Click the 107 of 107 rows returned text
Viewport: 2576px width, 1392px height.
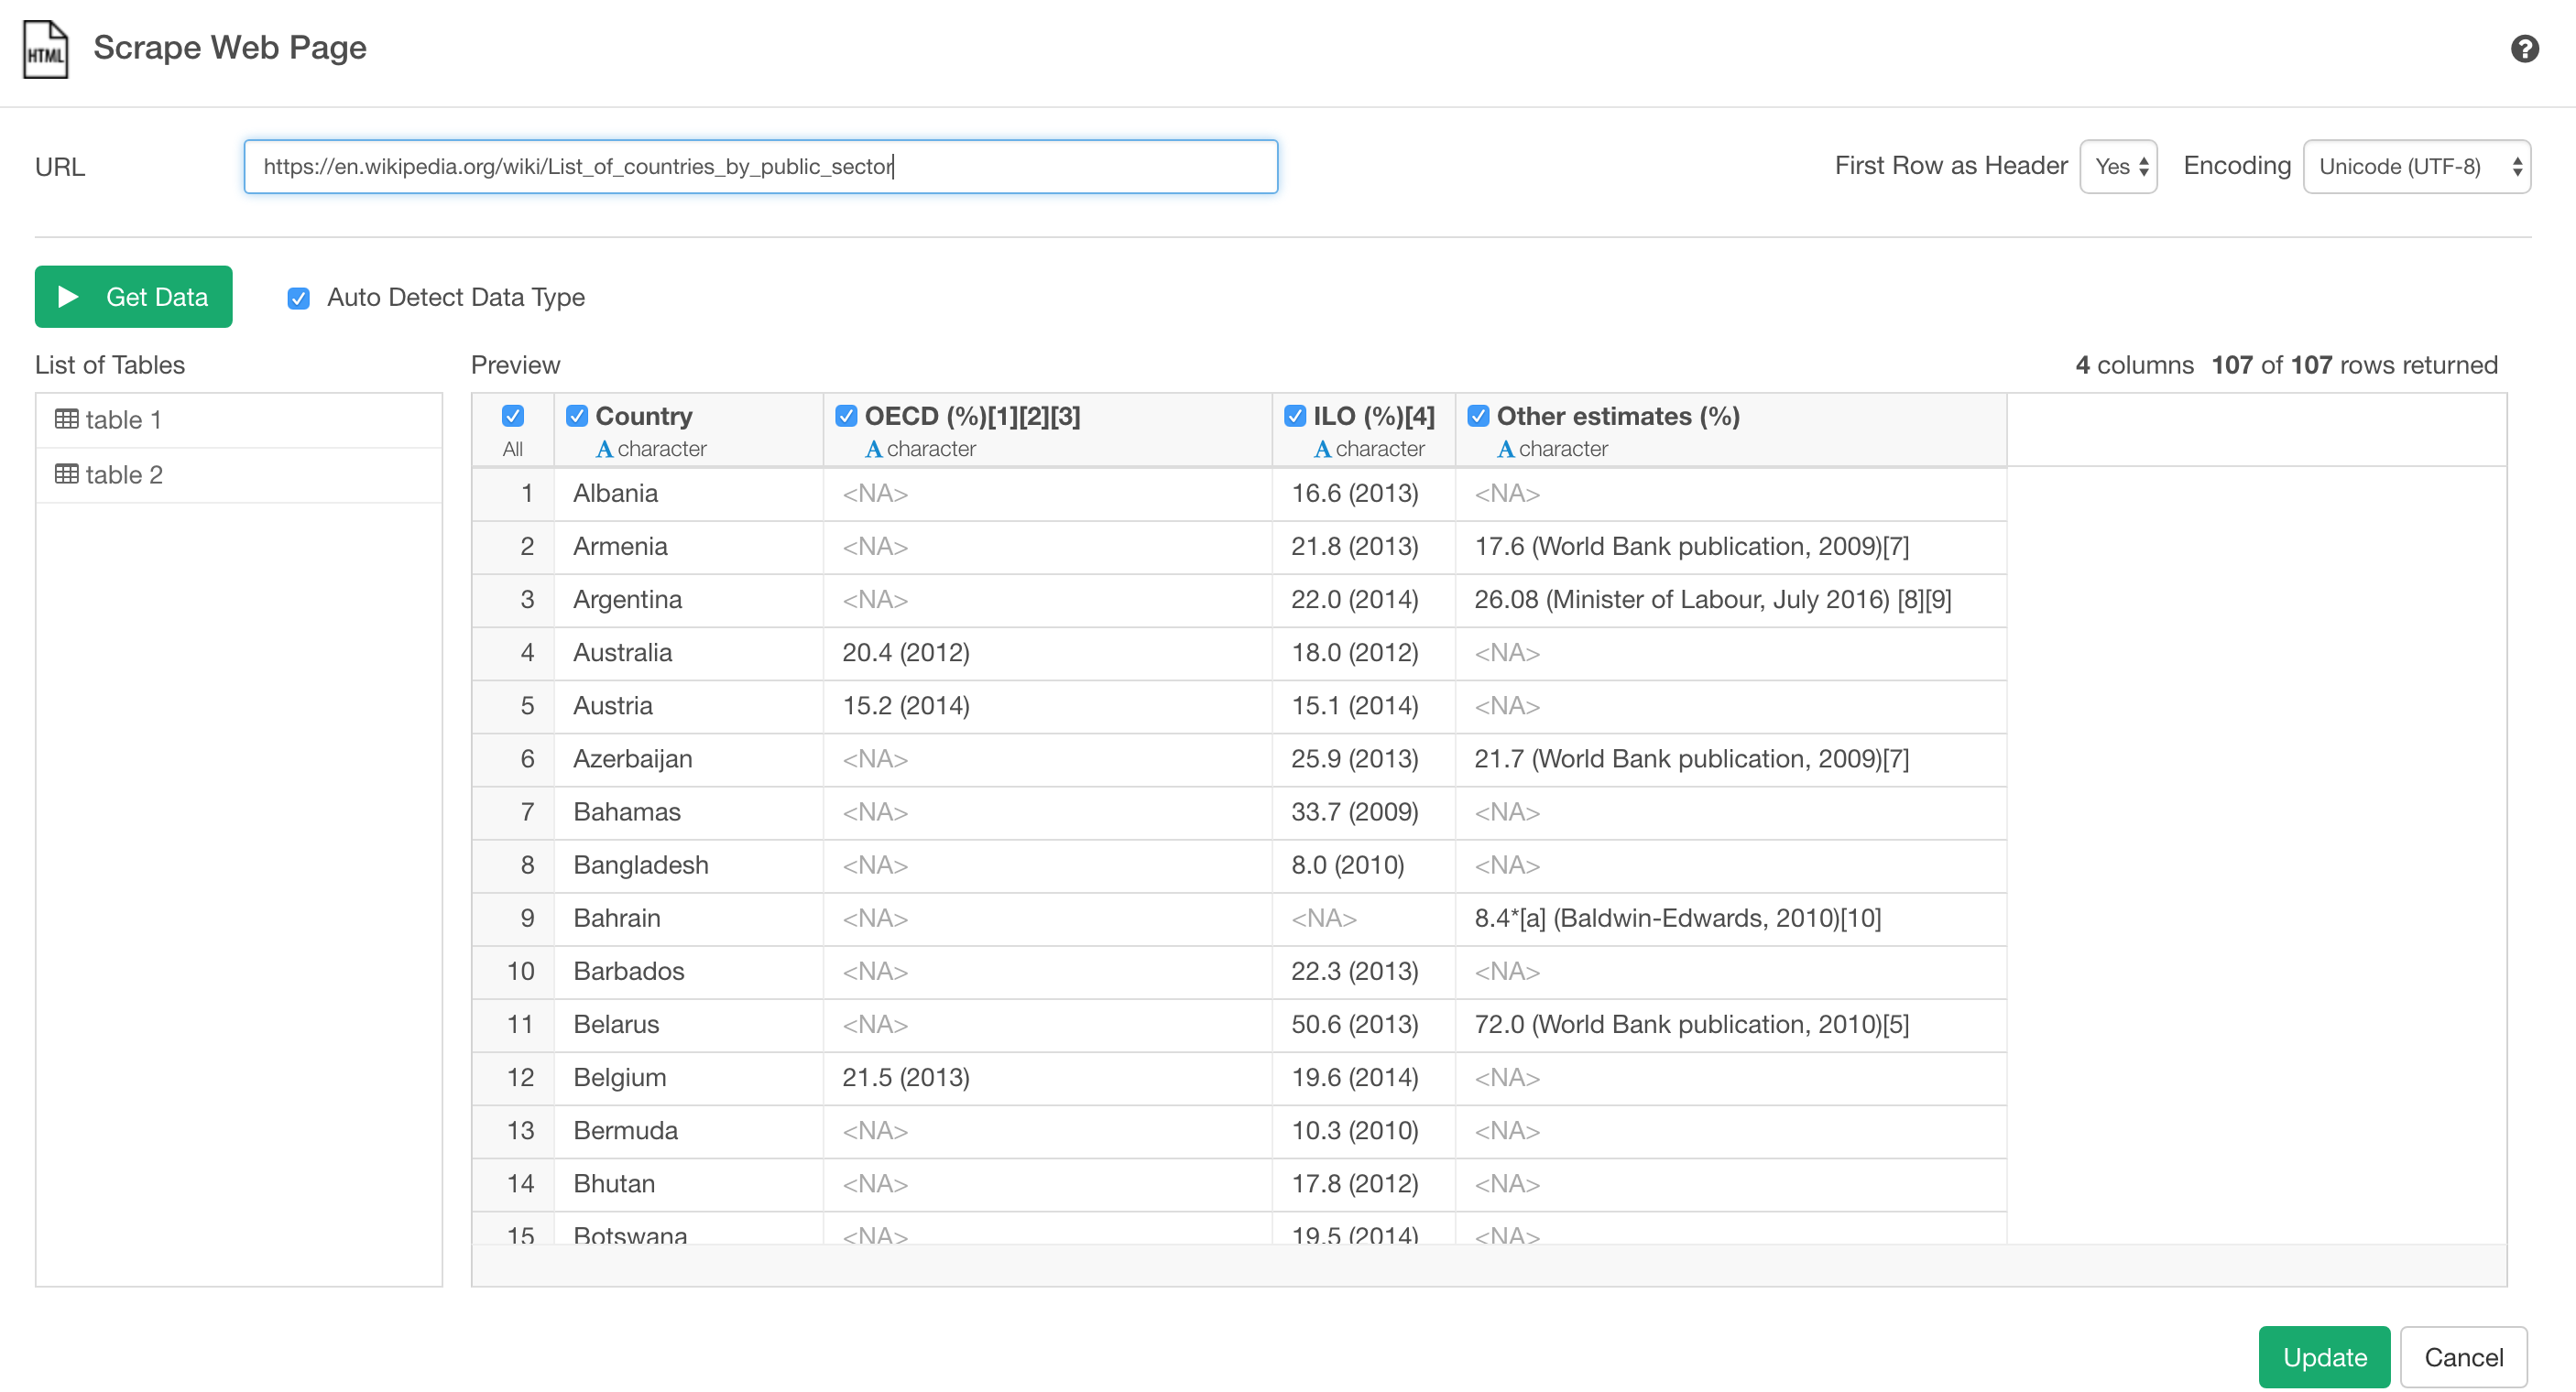[x=2354, y=365]
